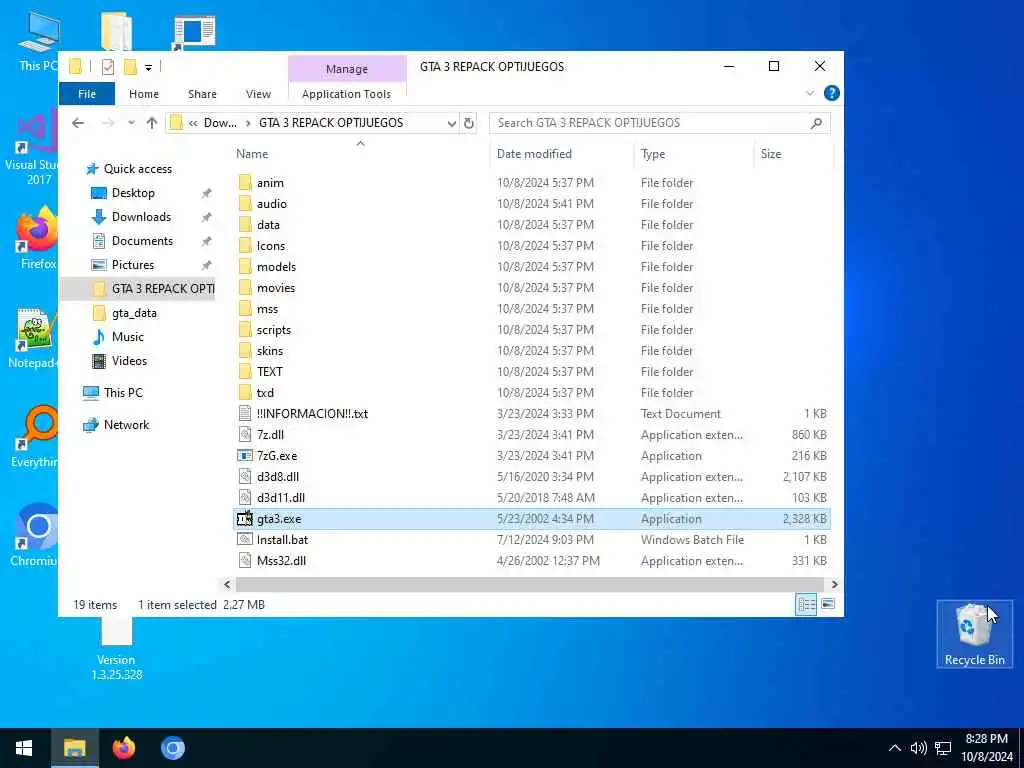Sort by Type column header
The width and height of the screenshot is (1024, 768).
tap(653, 153)
